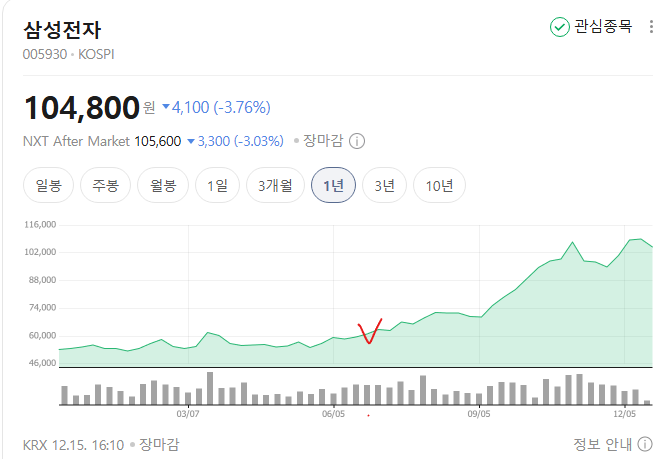The image size is (657, 459).
Task: Click the 장마감 info circle icon
Action: [357, 141]
